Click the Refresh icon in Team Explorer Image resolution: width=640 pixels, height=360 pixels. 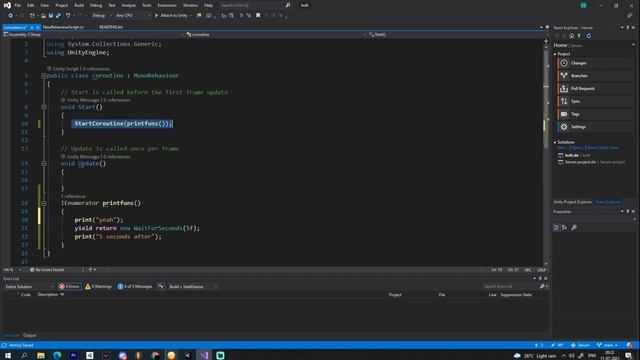point(589,36)
